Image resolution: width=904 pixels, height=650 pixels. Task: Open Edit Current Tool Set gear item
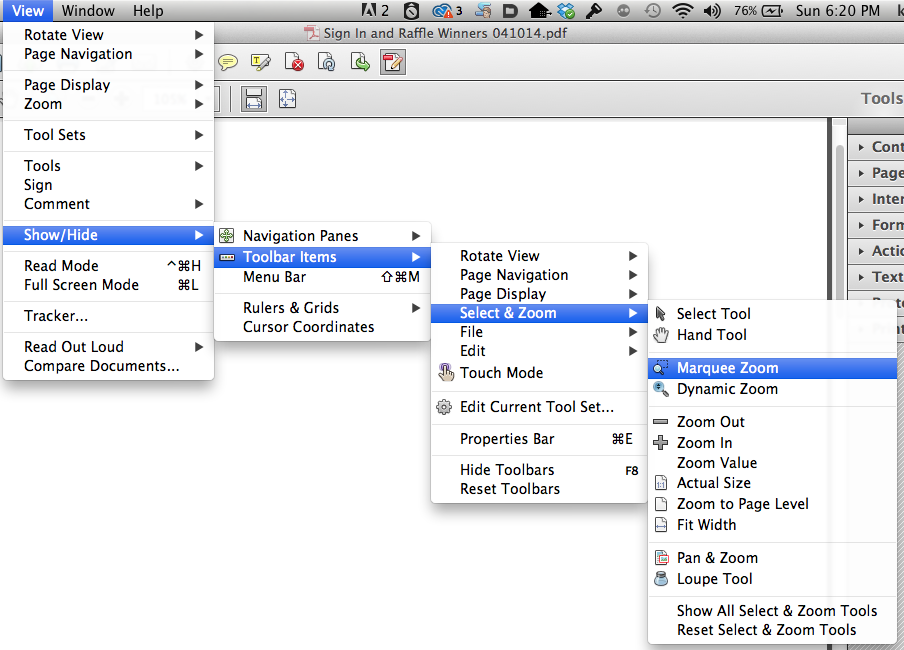click(539, 407)
